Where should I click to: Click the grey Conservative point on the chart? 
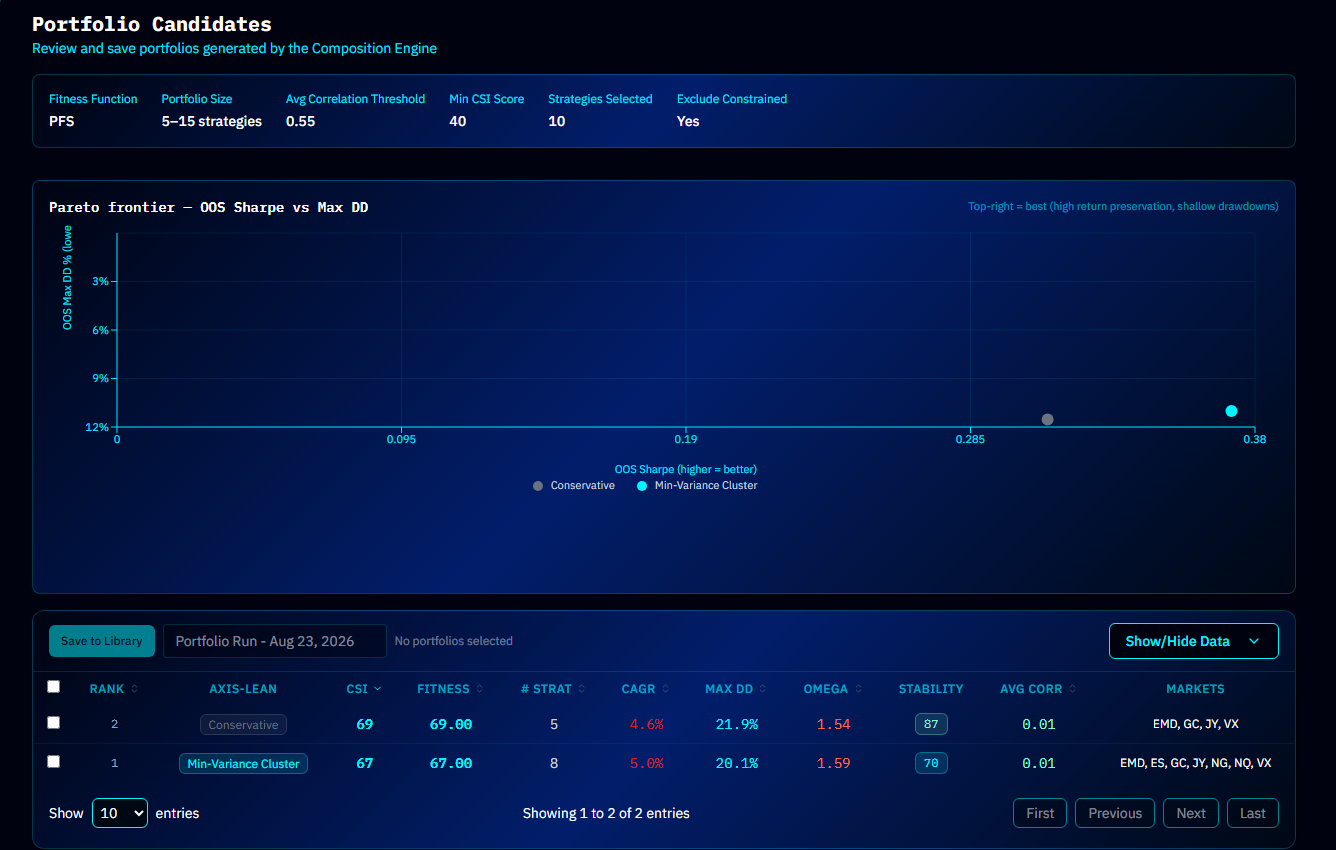coord(1047,419)
